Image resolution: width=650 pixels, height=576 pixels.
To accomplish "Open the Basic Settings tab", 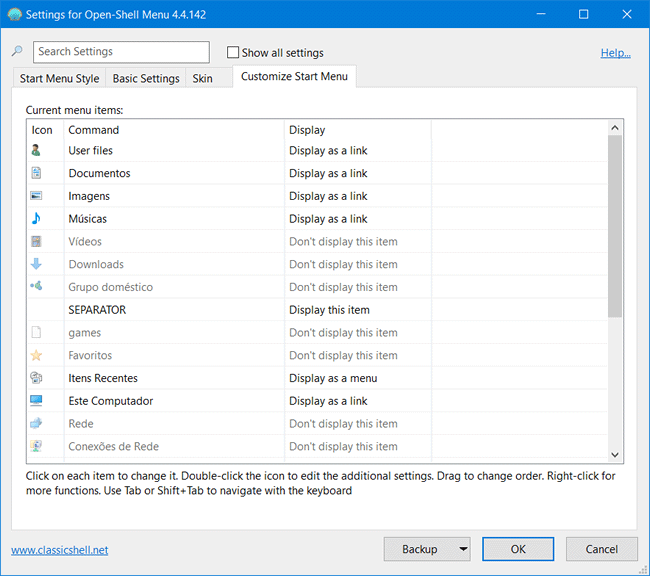I will (146, 79).
